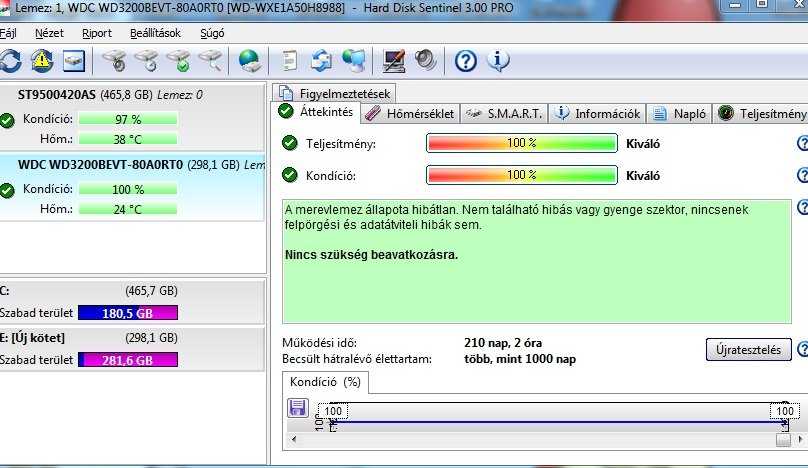This screenshot has width=808, height=468.
Task: Click the graph scrollbar right arrow
Action: click(799, 439)
